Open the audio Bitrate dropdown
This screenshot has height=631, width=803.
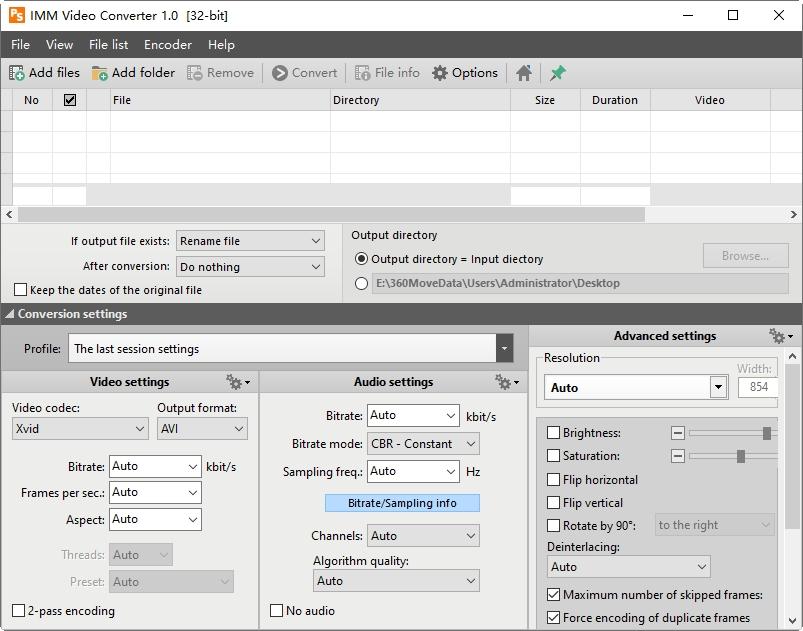(413, 415)
